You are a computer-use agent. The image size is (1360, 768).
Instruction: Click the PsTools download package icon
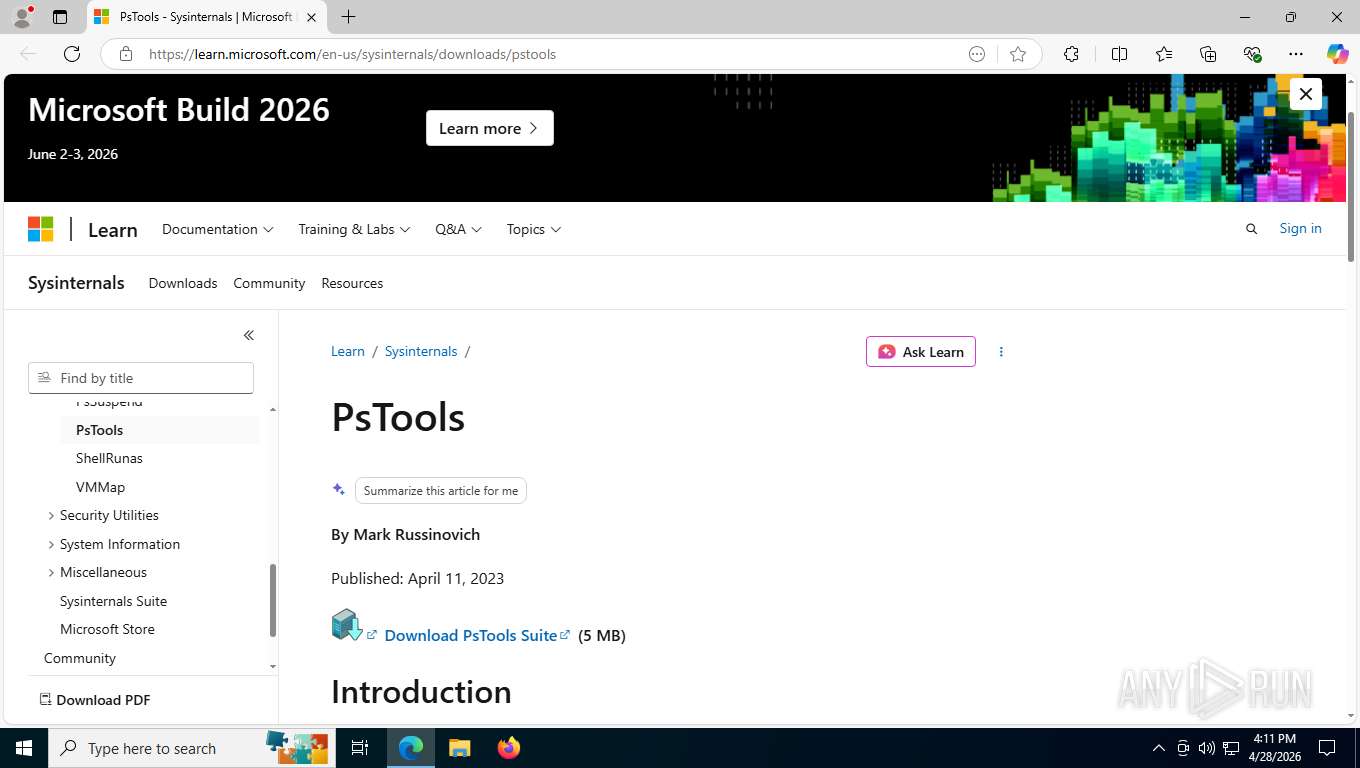(x=346, y=625)
